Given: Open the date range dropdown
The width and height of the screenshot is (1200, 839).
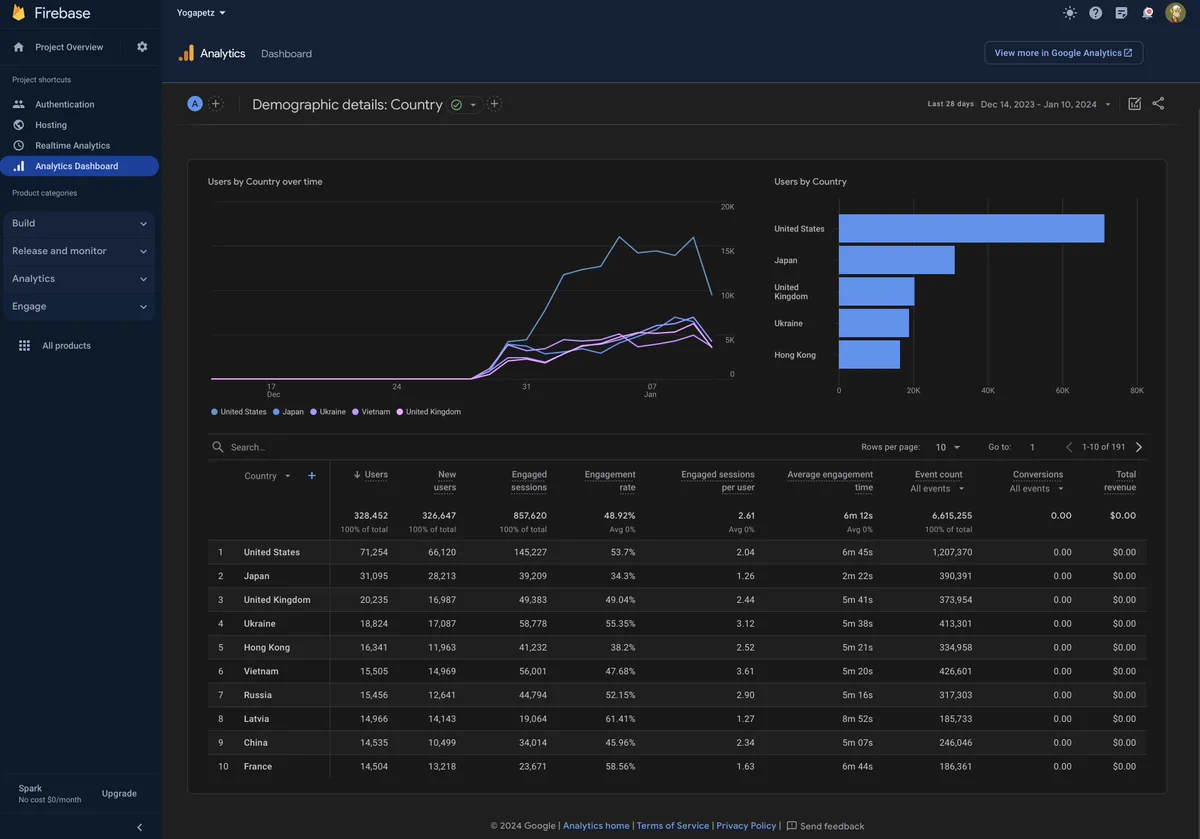Looking at the screenshot, I should coord(1046,104).
